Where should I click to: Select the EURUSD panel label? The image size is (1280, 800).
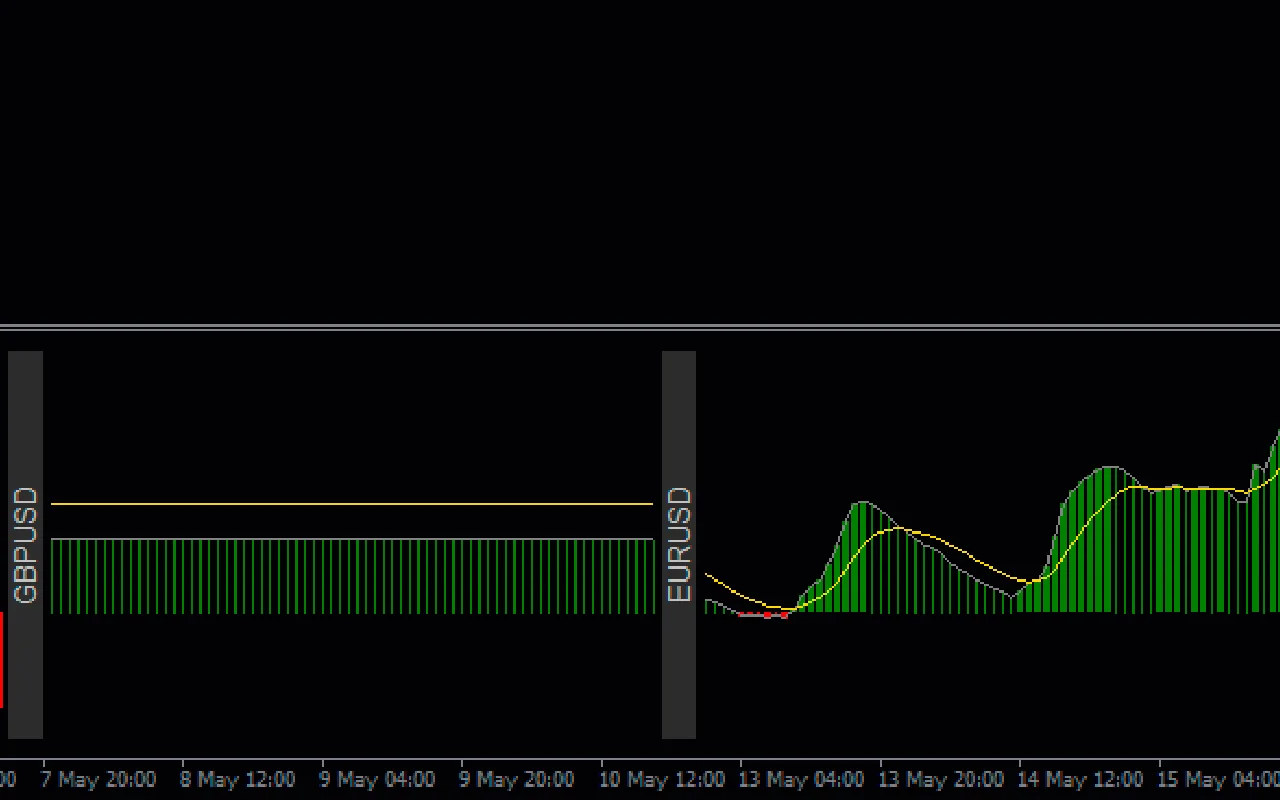tap(680, 545)
